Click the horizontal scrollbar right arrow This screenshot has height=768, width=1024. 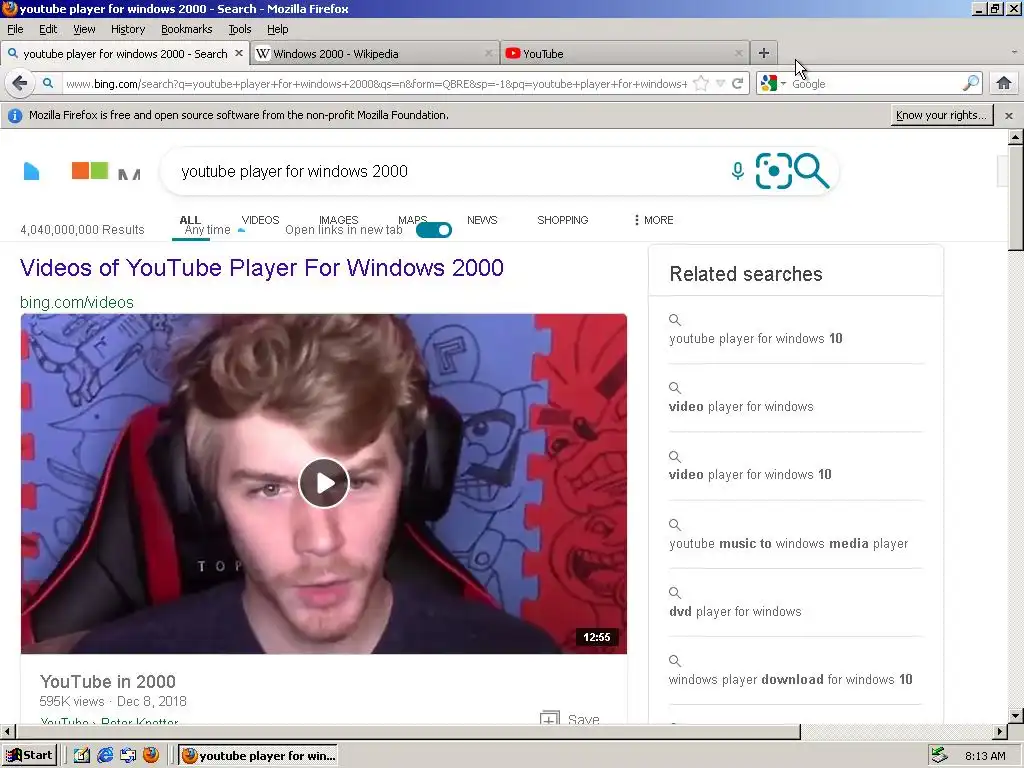pyautogui.click(x=1000, y=731)
